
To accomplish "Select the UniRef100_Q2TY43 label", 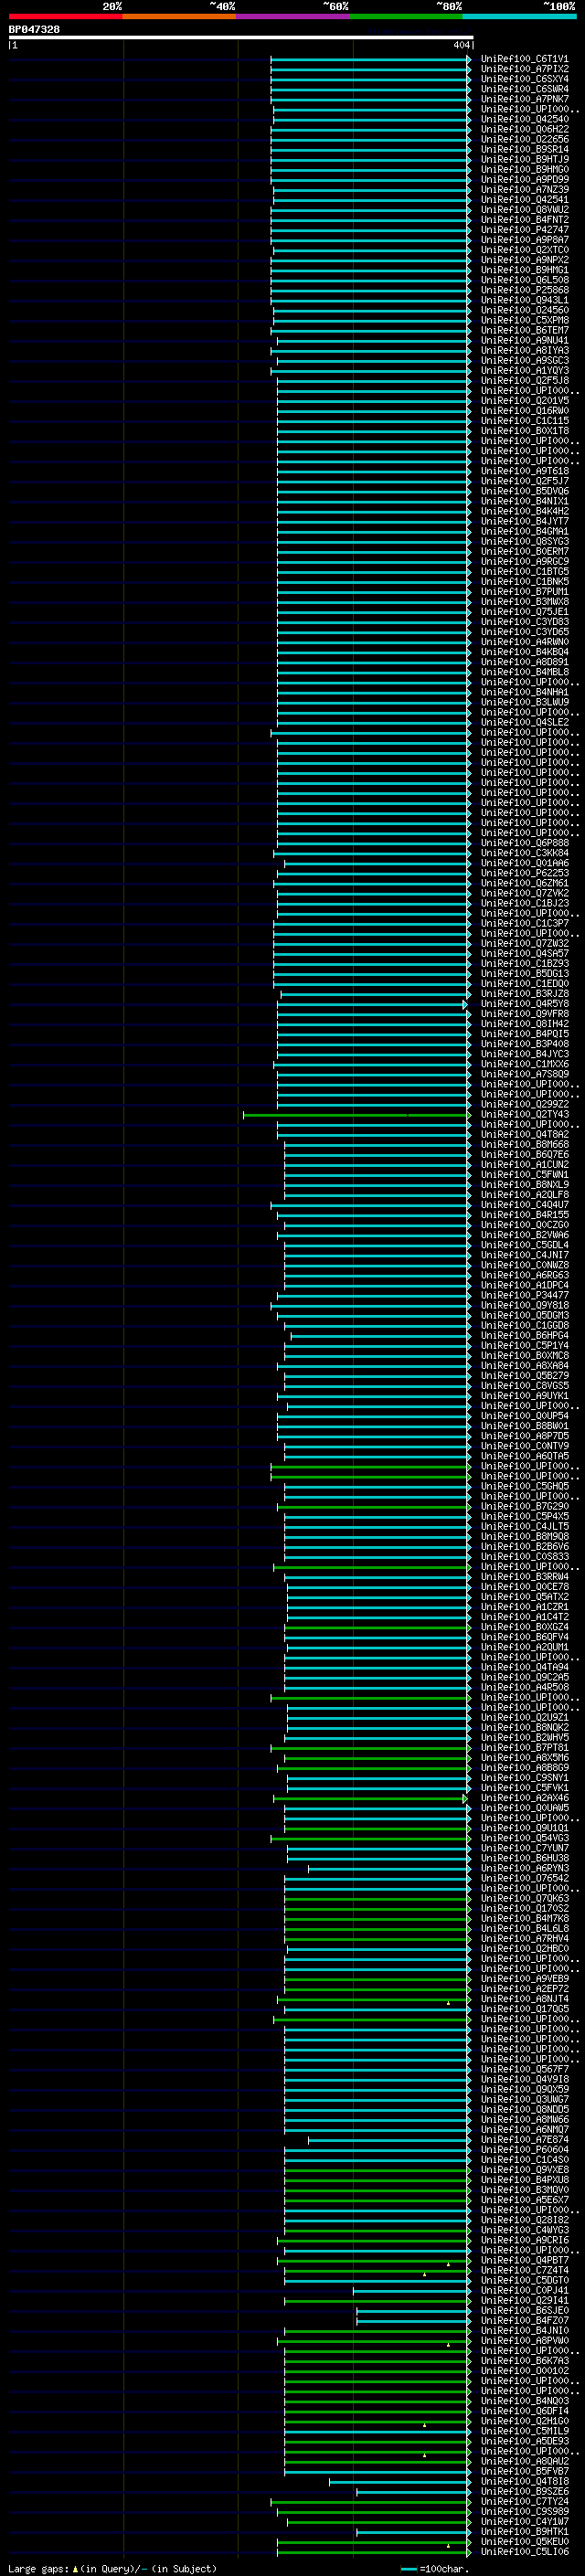I will [525, 1115].
